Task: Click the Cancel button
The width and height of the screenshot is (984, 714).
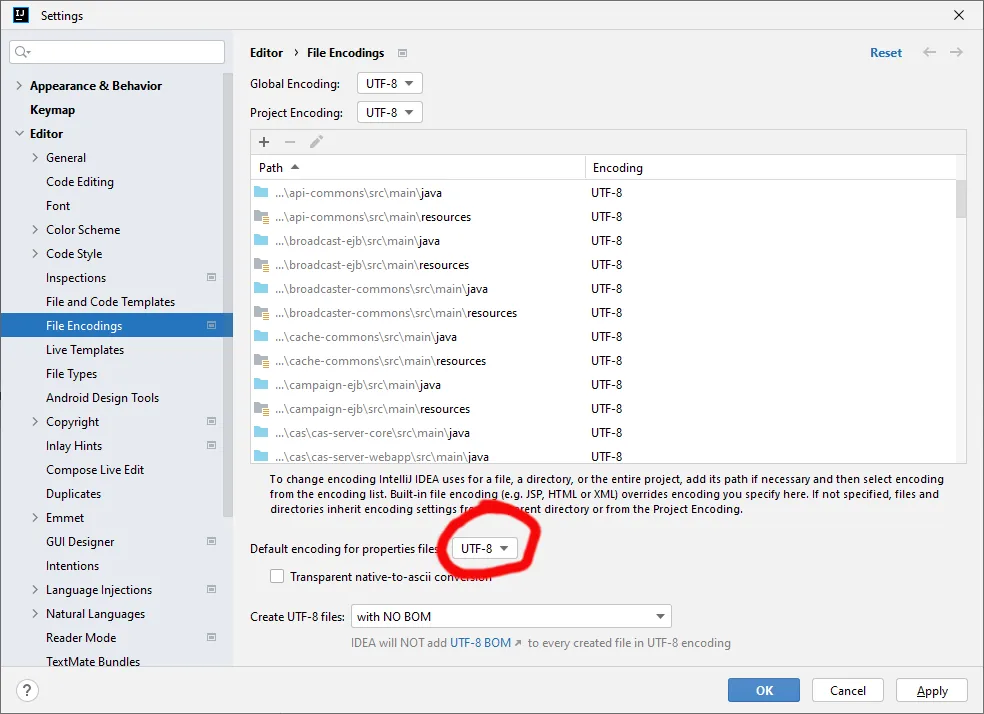Action: (x=848, y=690)
